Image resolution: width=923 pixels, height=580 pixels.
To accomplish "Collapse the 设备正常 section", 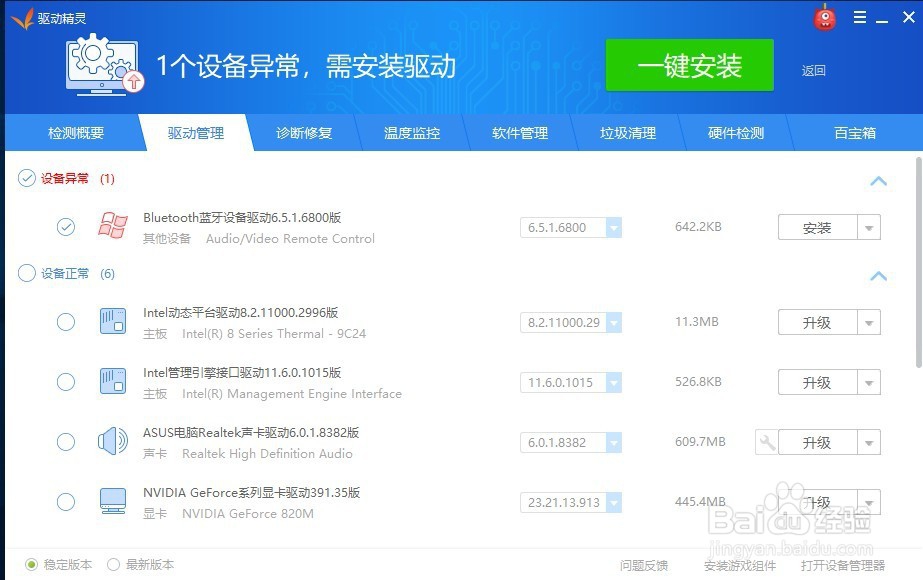I will pos(878,276).
